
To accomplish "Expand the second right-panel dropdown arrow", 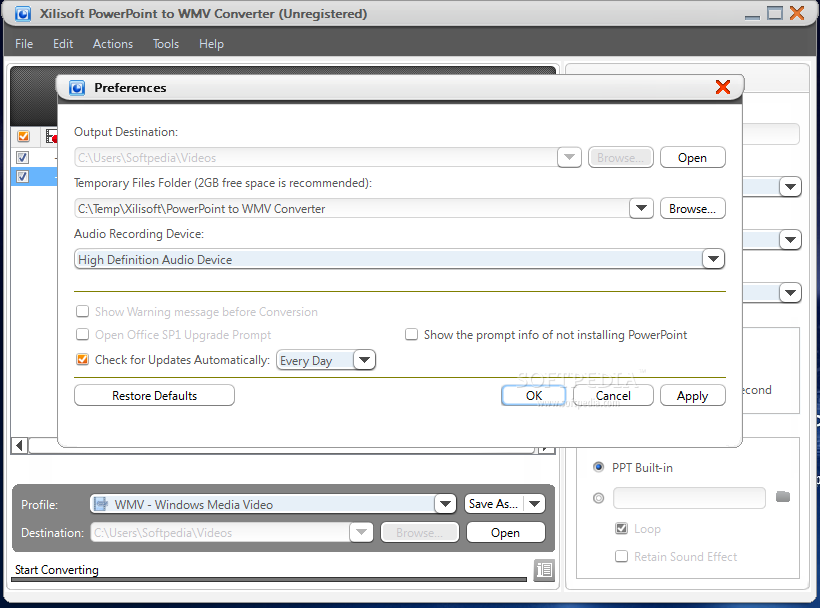I will click(790, 240).
